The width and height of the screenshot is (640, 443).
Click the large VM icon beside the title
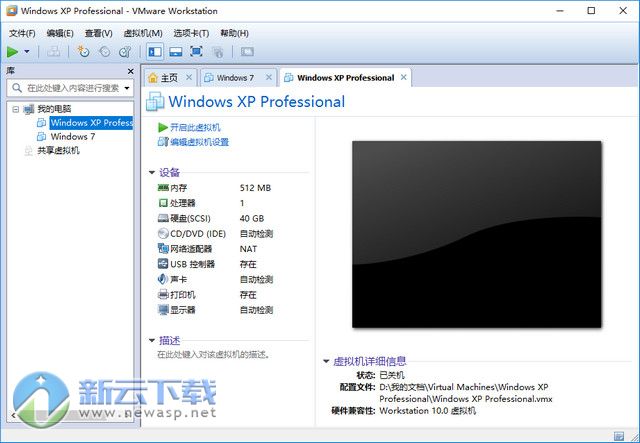tap(155, 102)
